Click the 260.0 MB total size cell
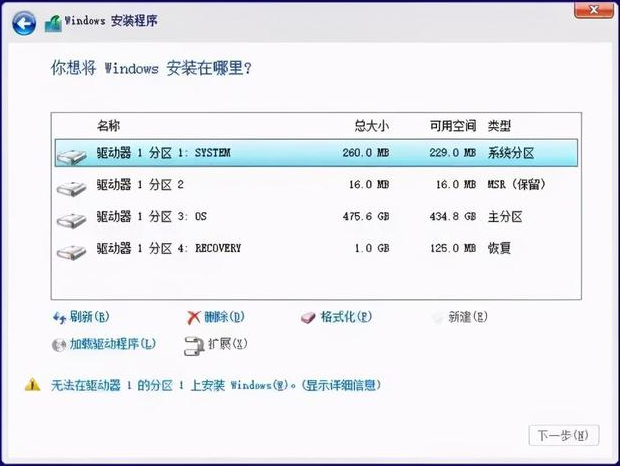Screen dimensions: 620x466 (366, 153)
